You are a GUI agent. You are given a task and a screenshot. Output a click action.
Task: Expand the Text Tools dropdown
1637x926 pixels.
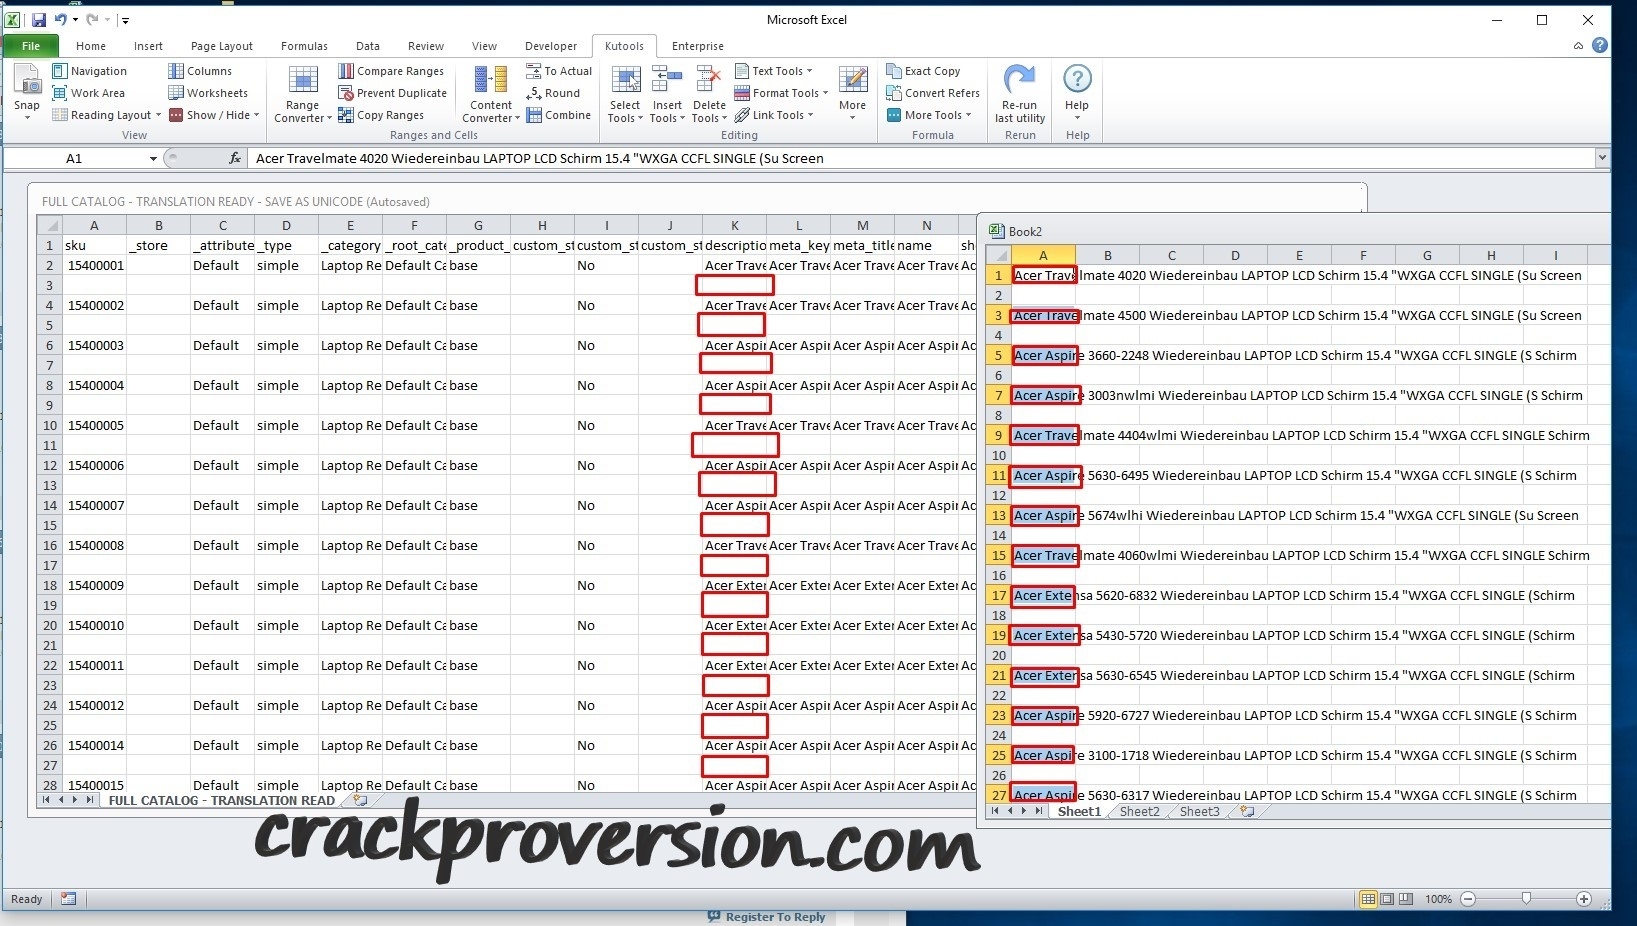coord(809,71)
